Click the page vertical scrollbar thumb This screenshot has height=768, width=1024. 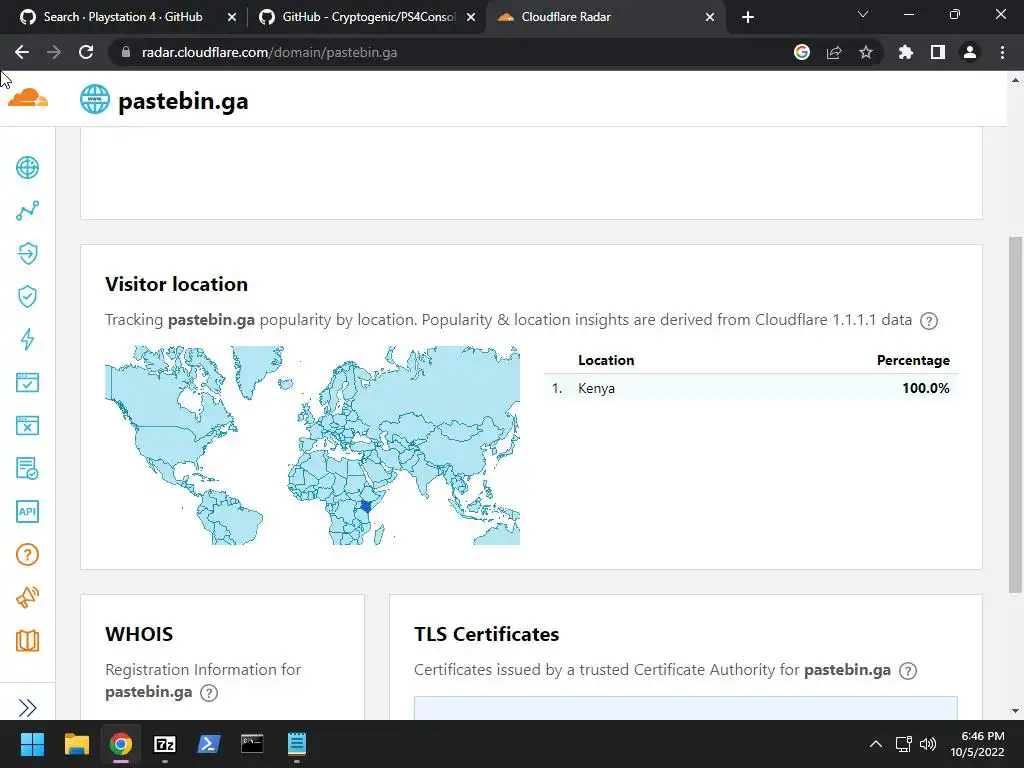point(1015,415)
